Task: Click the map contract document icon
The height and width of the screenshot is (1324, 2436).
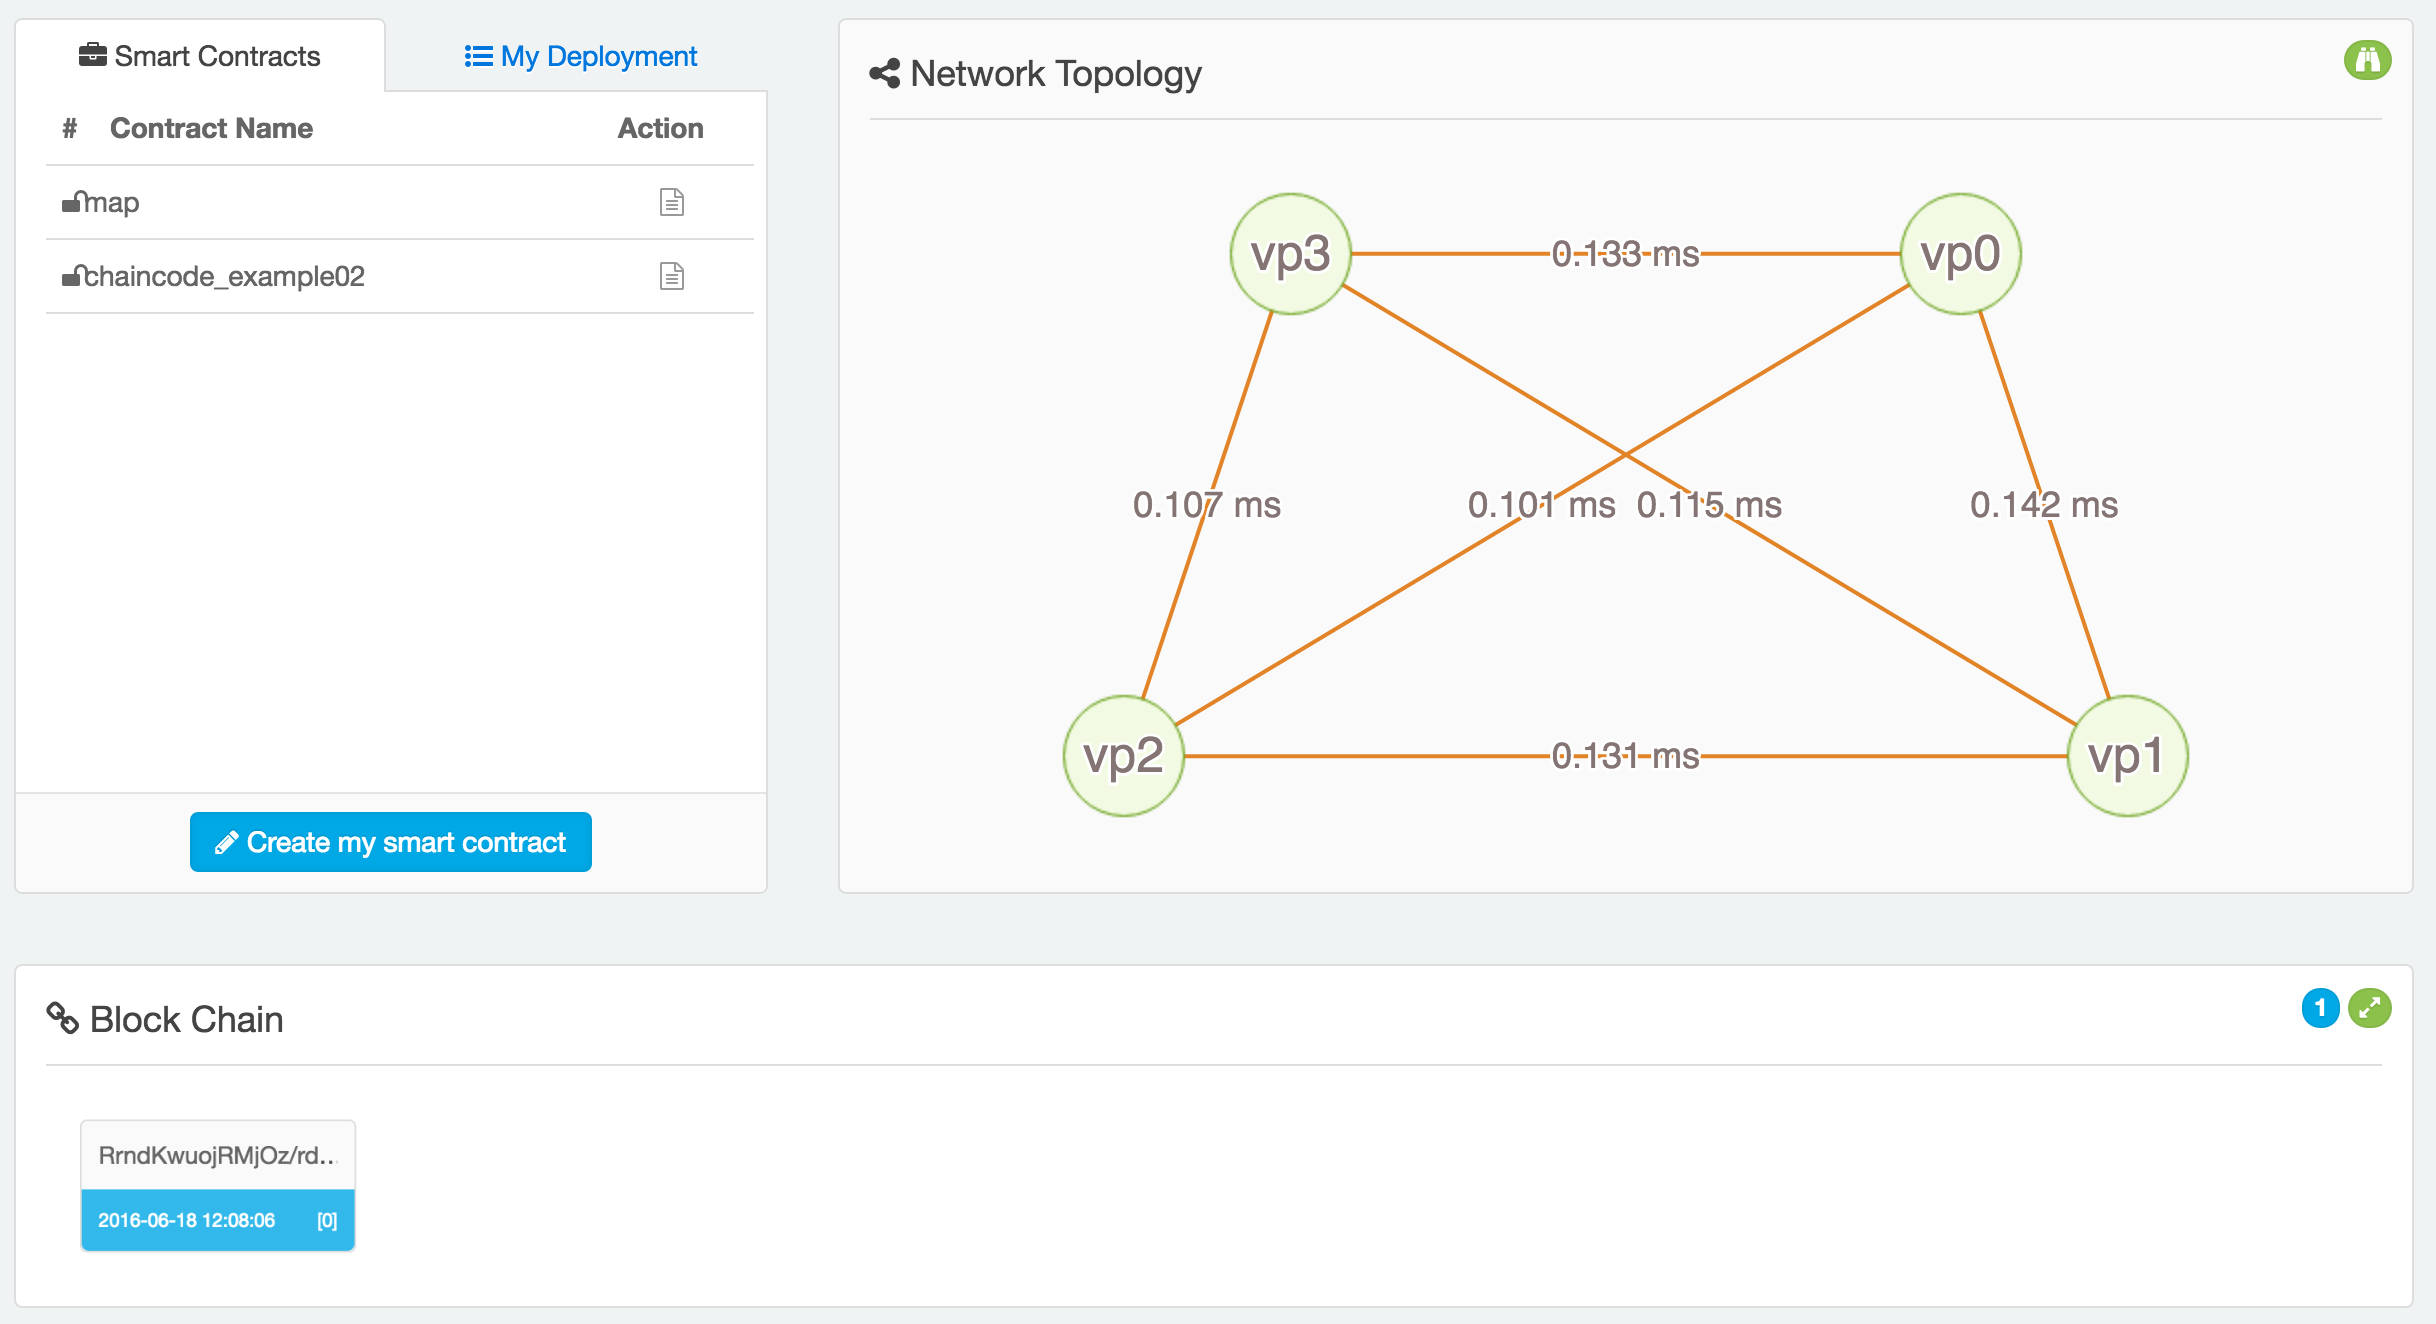Action: click(x=672, y=202)
